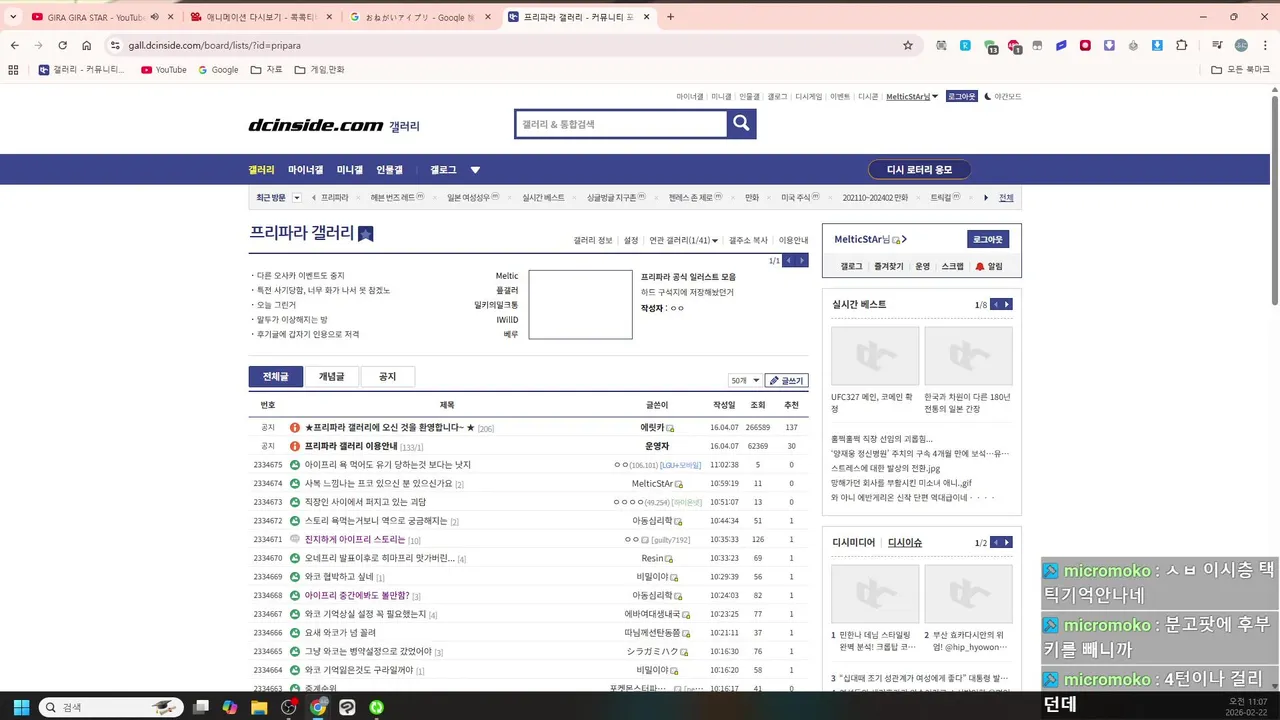Click Chrome profile avatar icon
Viewport: 1280px width, 720px height.
1241,45
